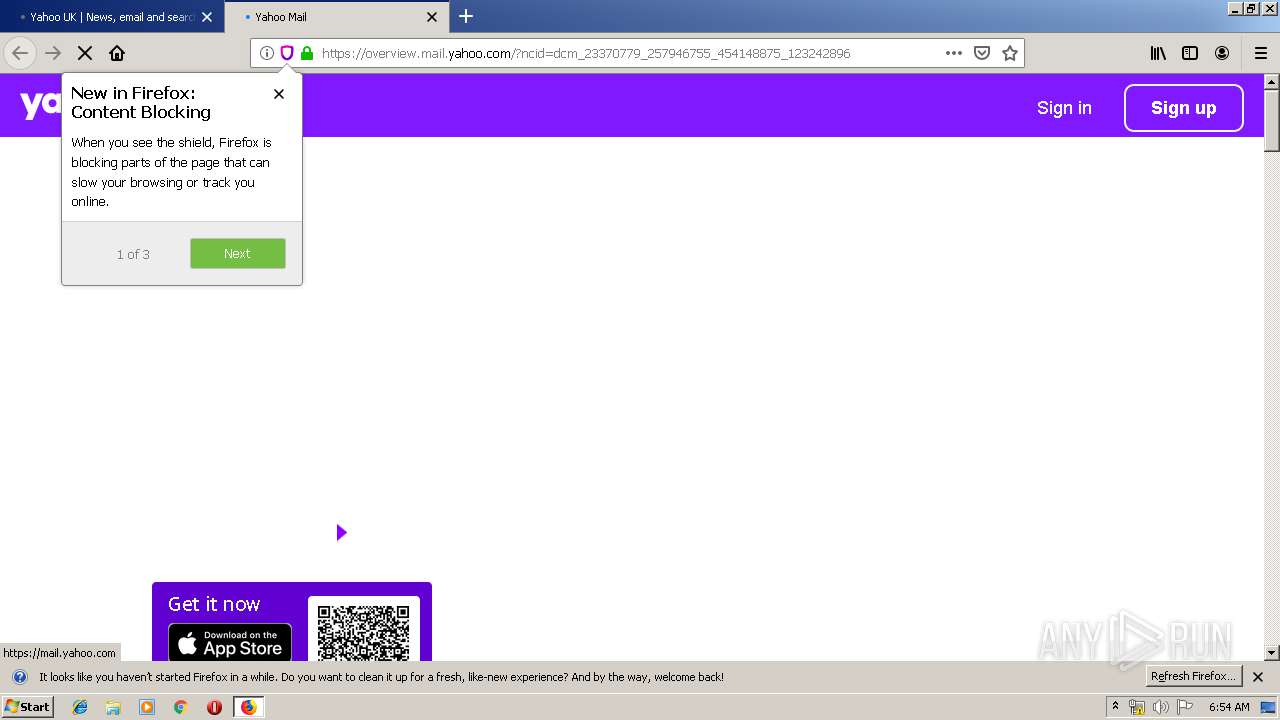Screen dimensions: 1280x720
Task: Open the Firefox Account icon
Action: tap(1222, 53)
